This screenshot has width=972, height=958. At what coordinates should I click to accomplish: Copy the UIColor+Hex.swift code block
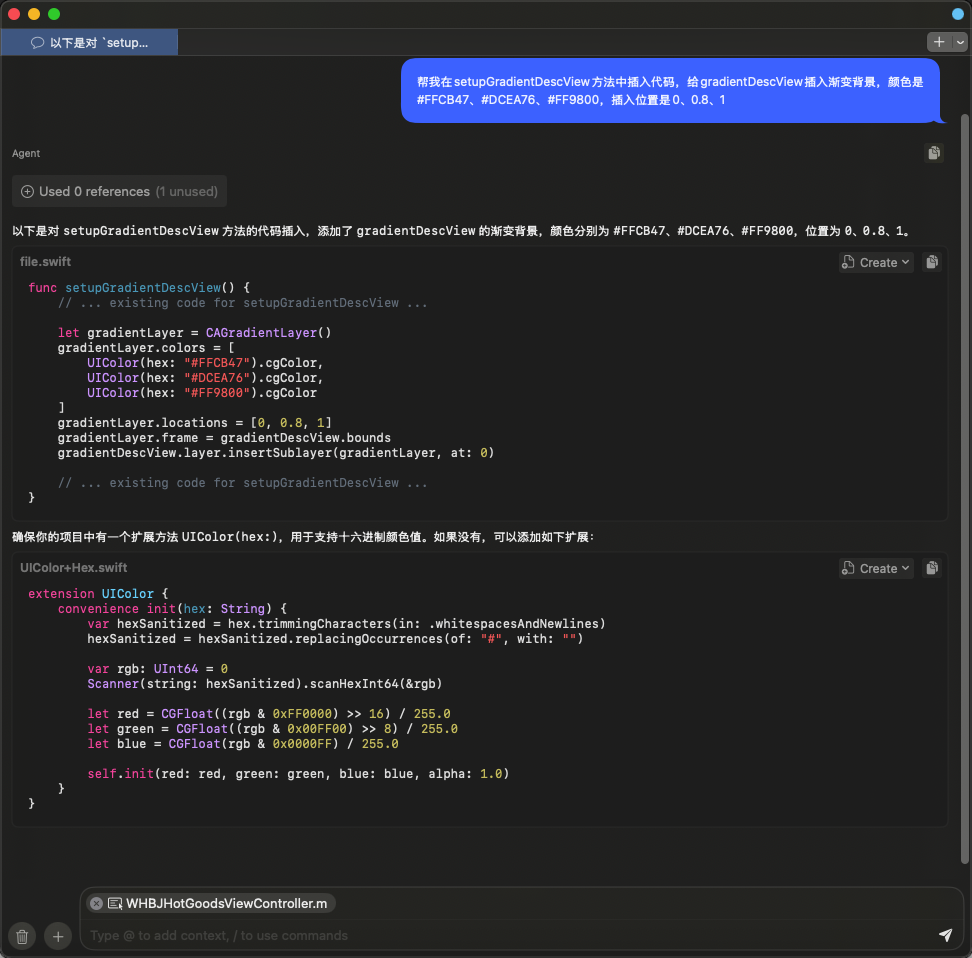(932, 568)
